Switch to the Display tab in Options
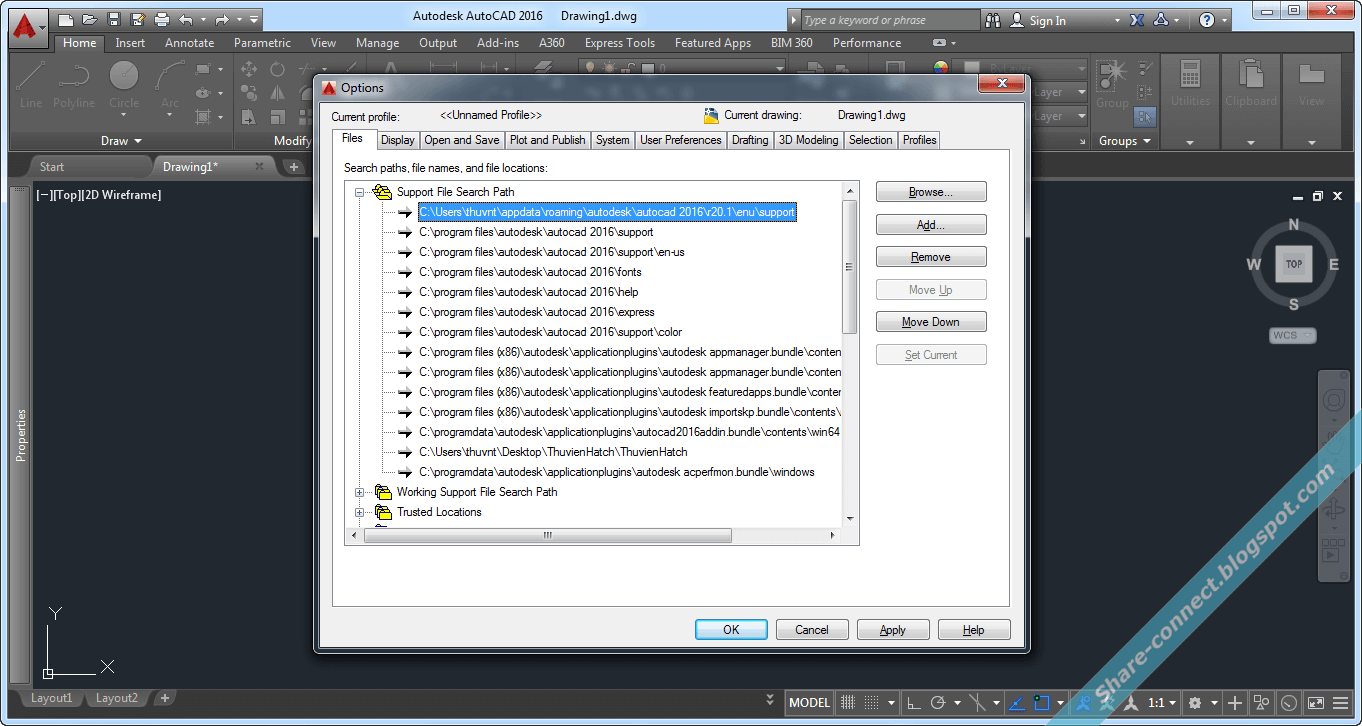 397,140
